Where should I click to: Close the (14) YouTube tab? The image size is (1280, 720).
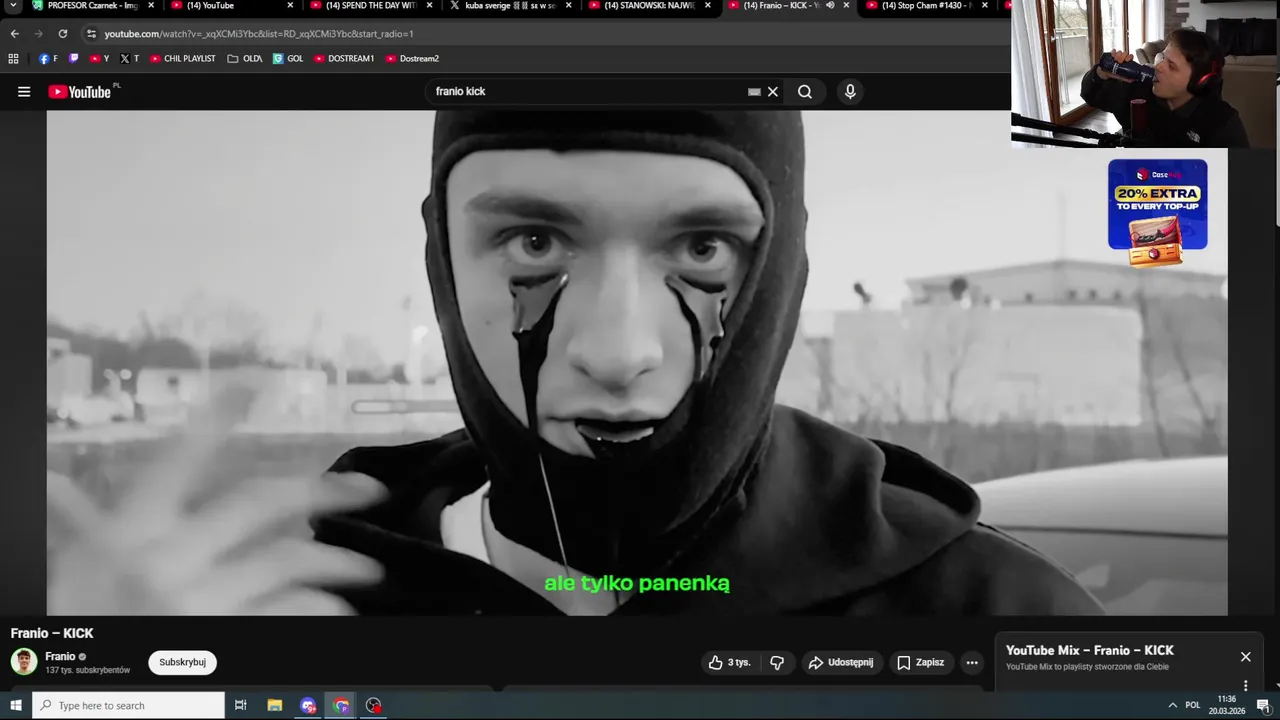coord(291,6)
